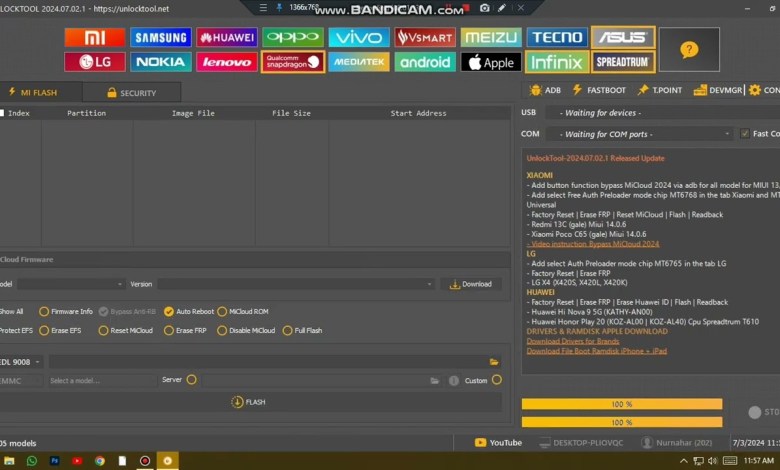Click the Partition column header
780x470 pixels.
coord(87,113)
